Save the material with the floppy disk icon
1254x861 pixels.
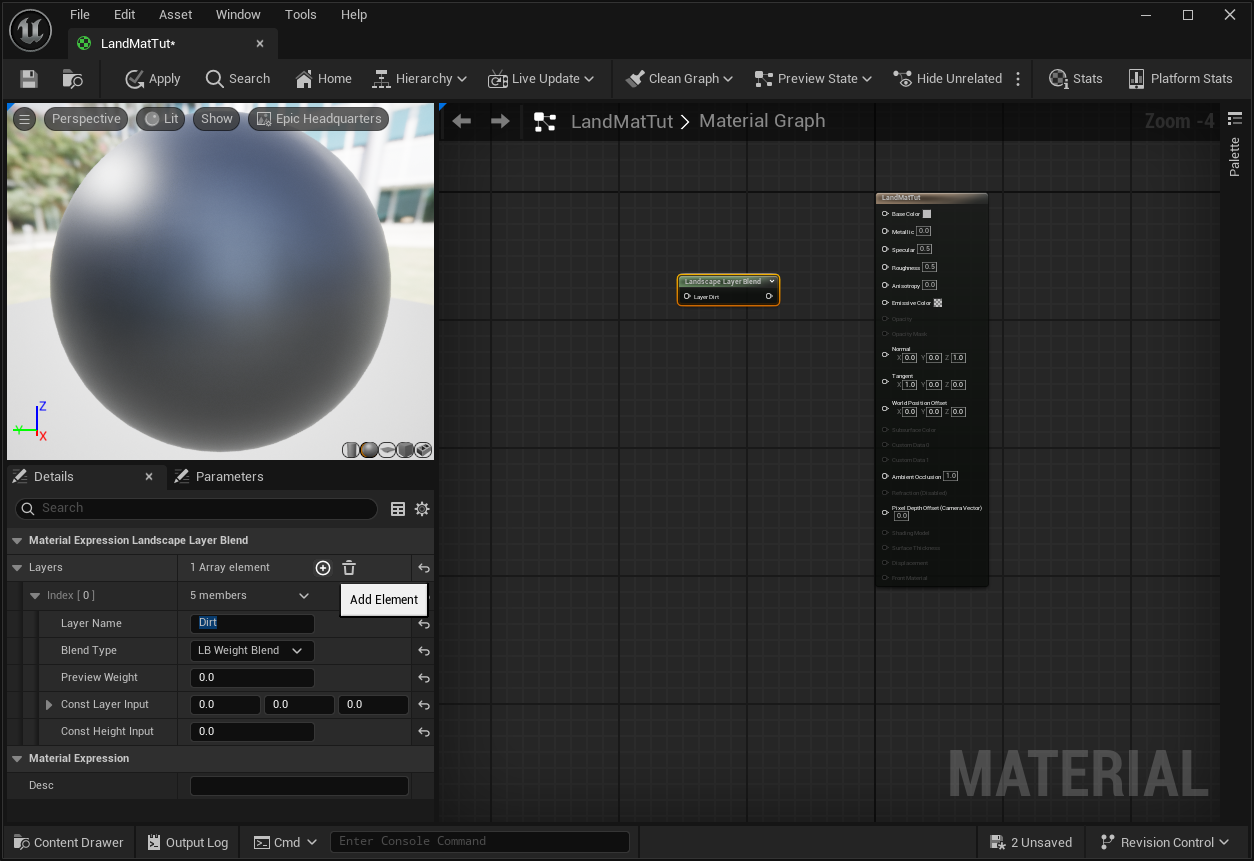click(x=29, y=79)
